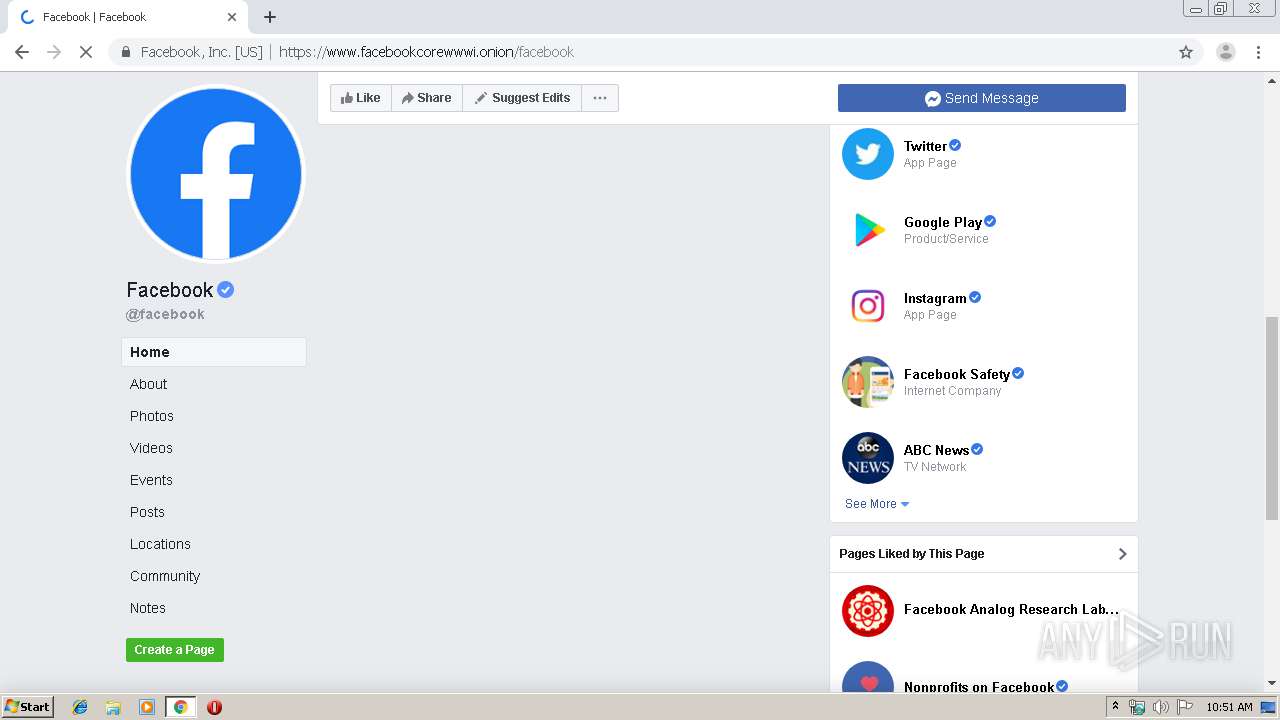1280x720 pixels.
Task: Click the Facebook profile logo picture
Action: pos(216,173)
